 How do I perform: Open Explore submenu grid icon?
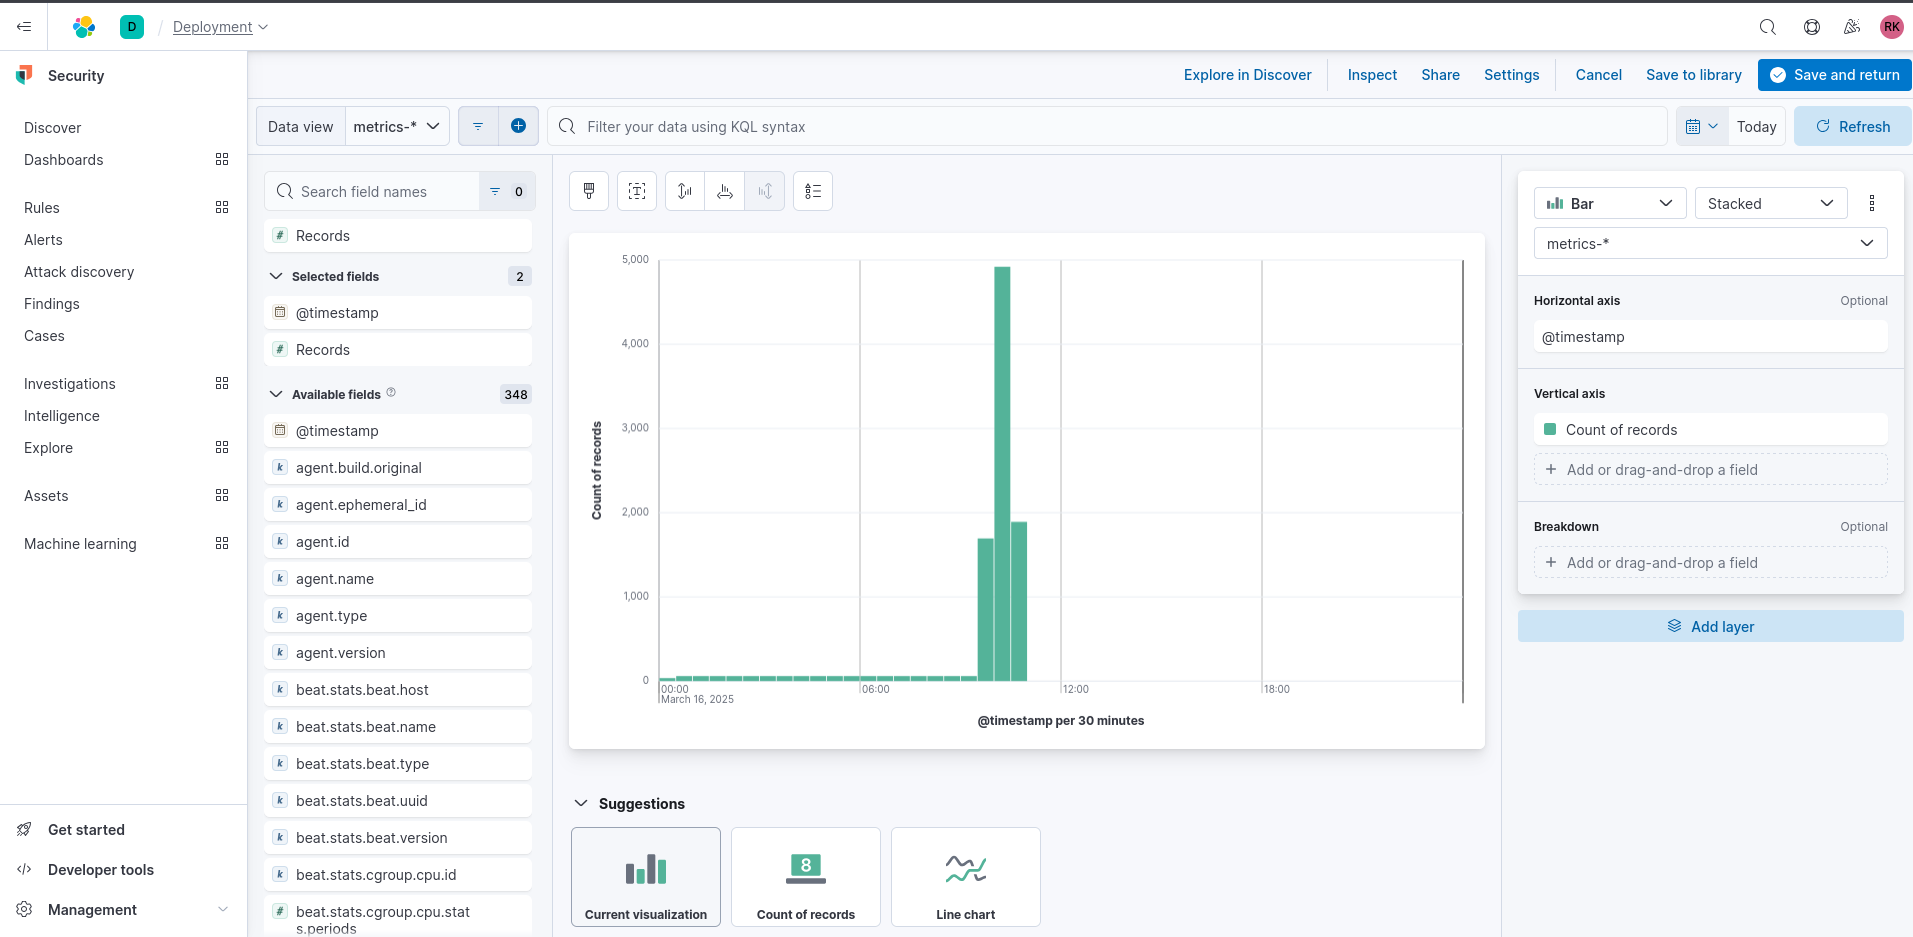[x=222, y=447]
